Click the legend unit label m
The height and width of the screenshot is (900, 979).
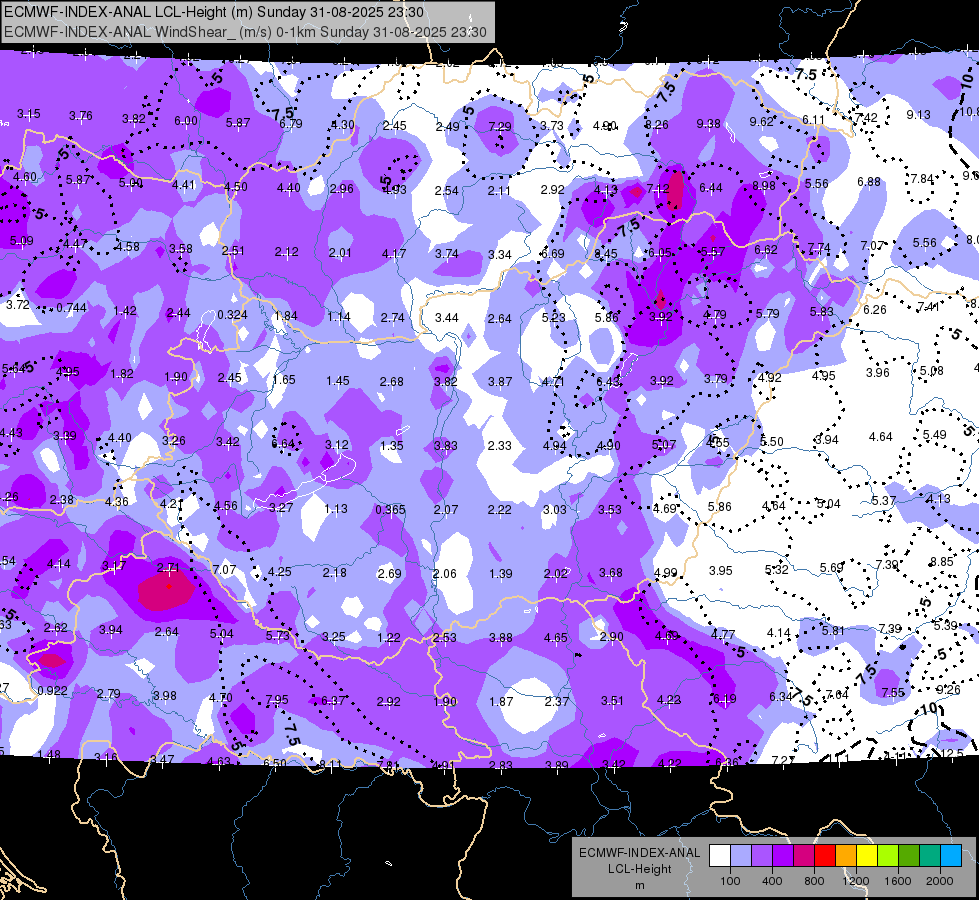[x=639, y=886]
